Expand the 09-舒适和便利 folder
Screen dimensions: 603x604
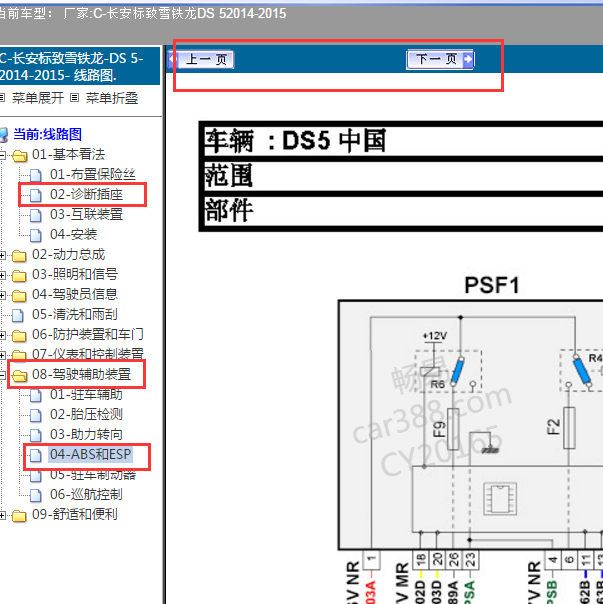[x=2, y=515]
